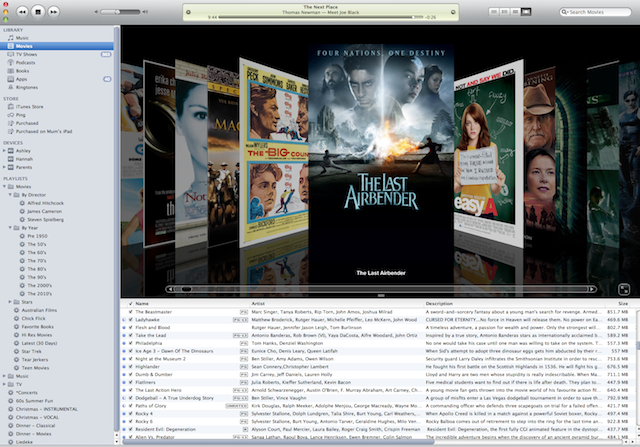The height and width of the screenshot is (447, 640).
Task: Expand the Ashley device
Action: point(4,151)
